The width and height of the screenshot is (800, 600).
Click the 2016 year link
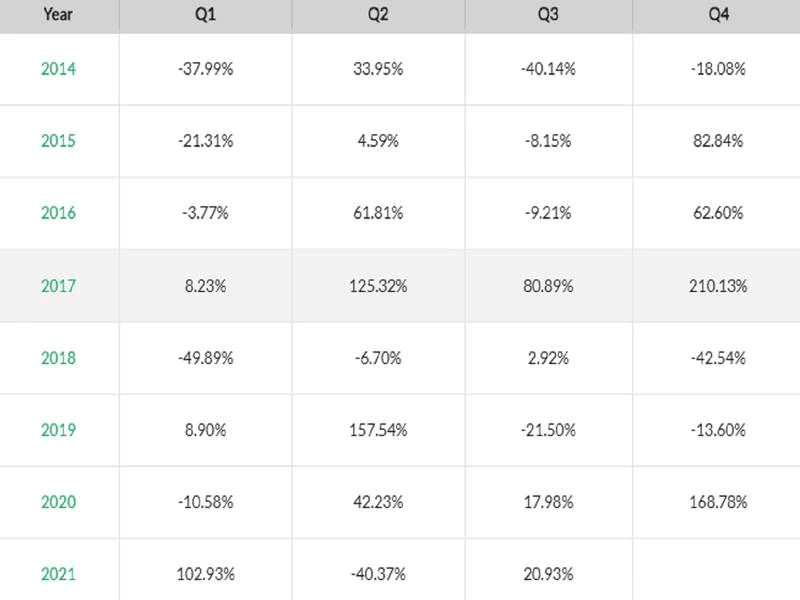[58, 213]
